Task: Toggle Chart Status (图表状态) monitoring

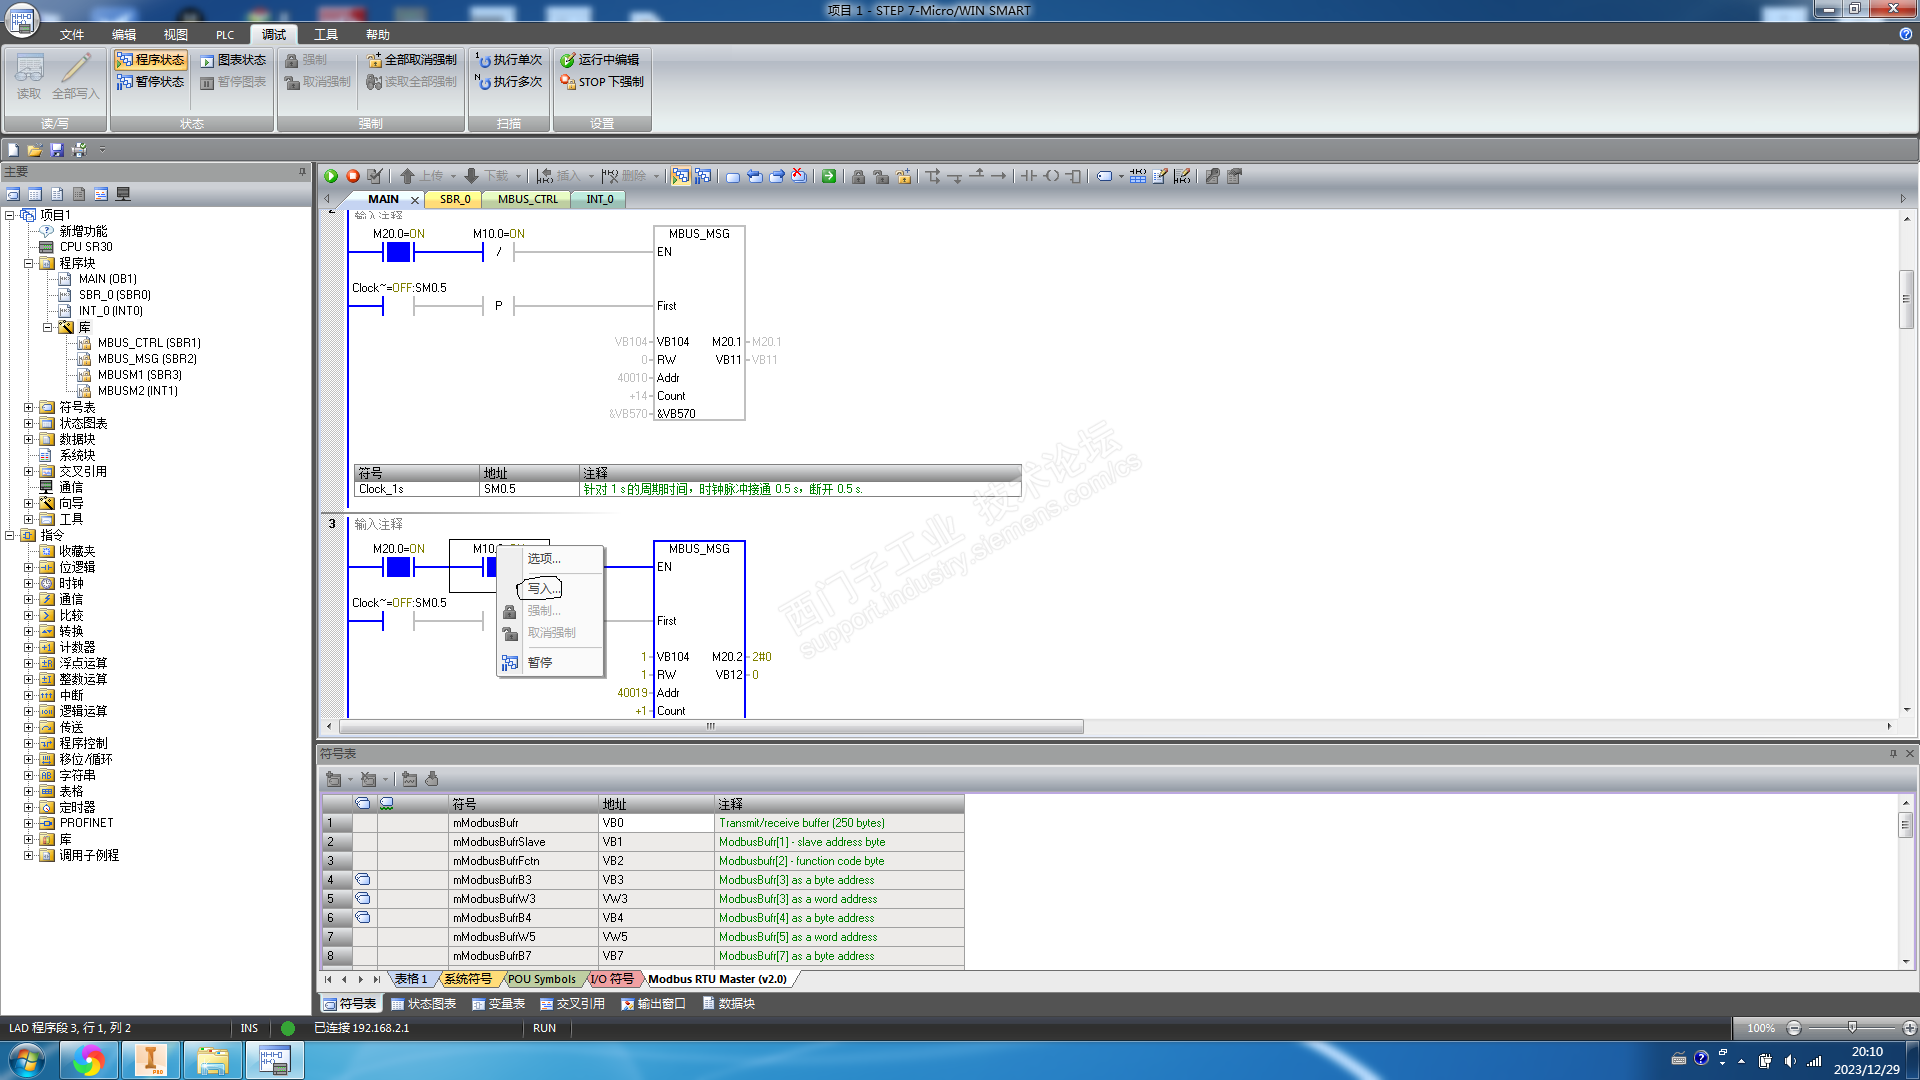Action: tap(233, 60)
